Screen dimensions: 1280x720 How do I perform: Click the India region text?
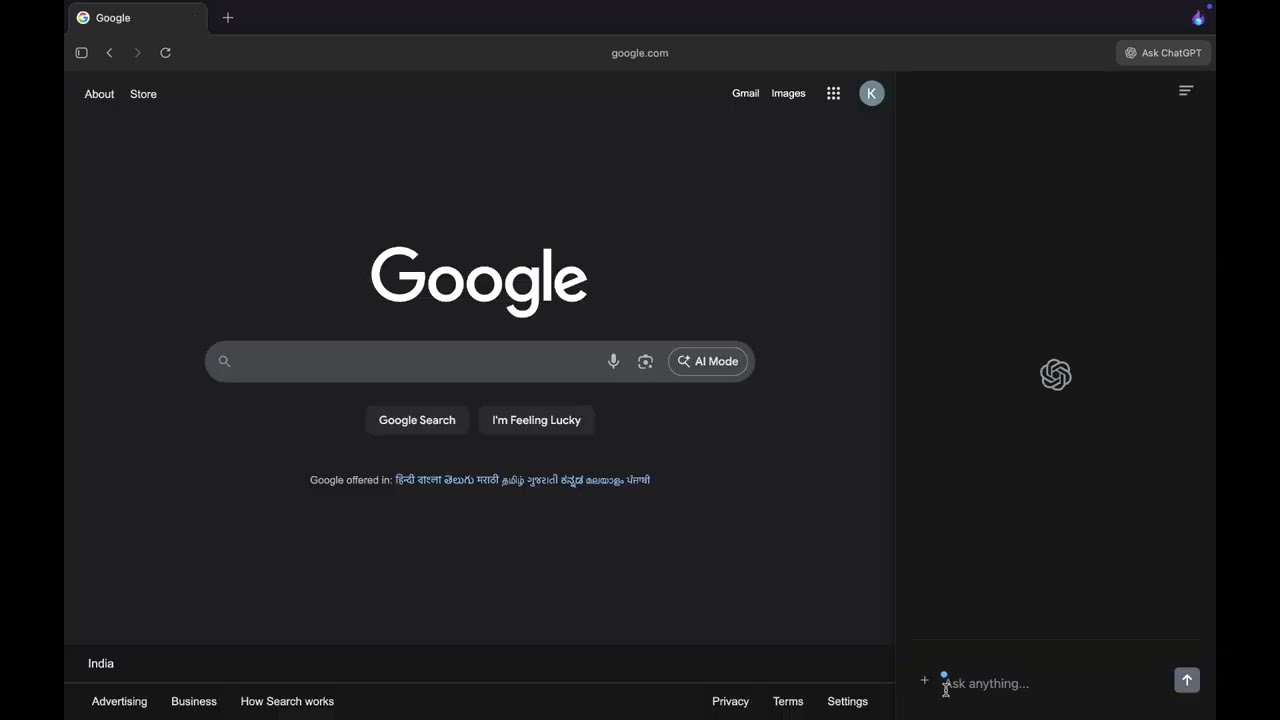101,663
